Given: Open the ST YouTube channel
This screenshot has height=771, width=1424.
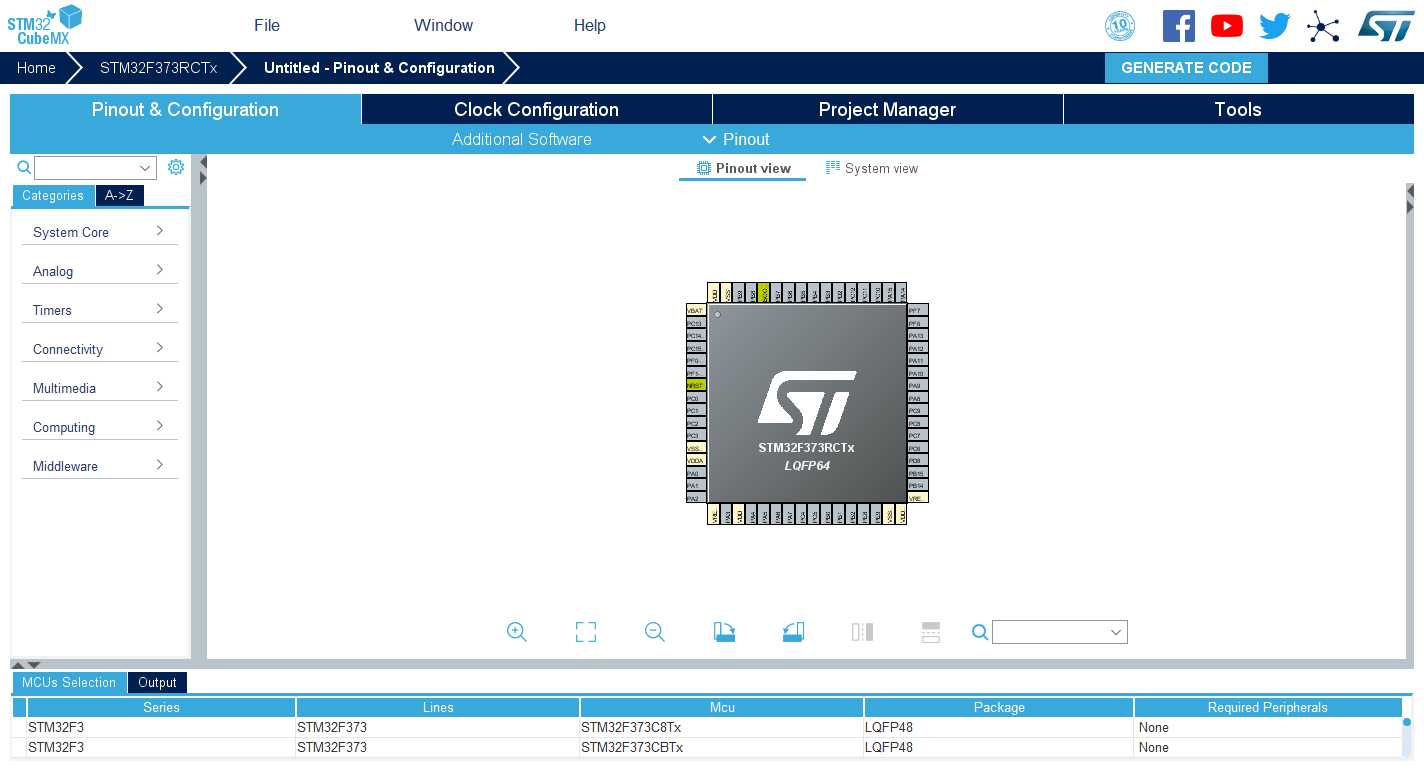Looking at the screenshot, I should (x=1227, y=26).
